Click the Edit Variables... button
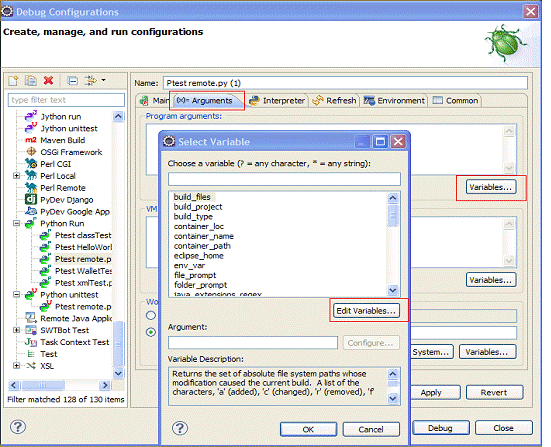 pyautogui.click(x=366, y=311)
